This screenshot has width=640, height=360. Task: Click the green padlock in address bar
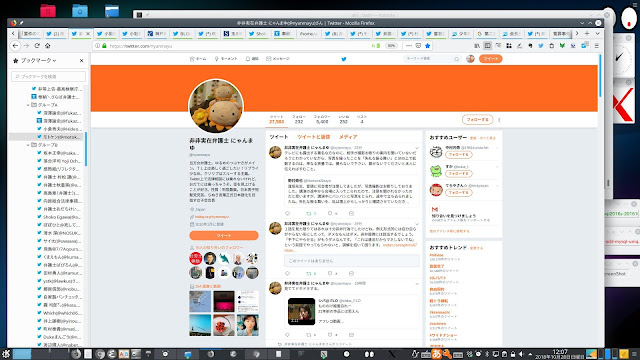[104, 46]
